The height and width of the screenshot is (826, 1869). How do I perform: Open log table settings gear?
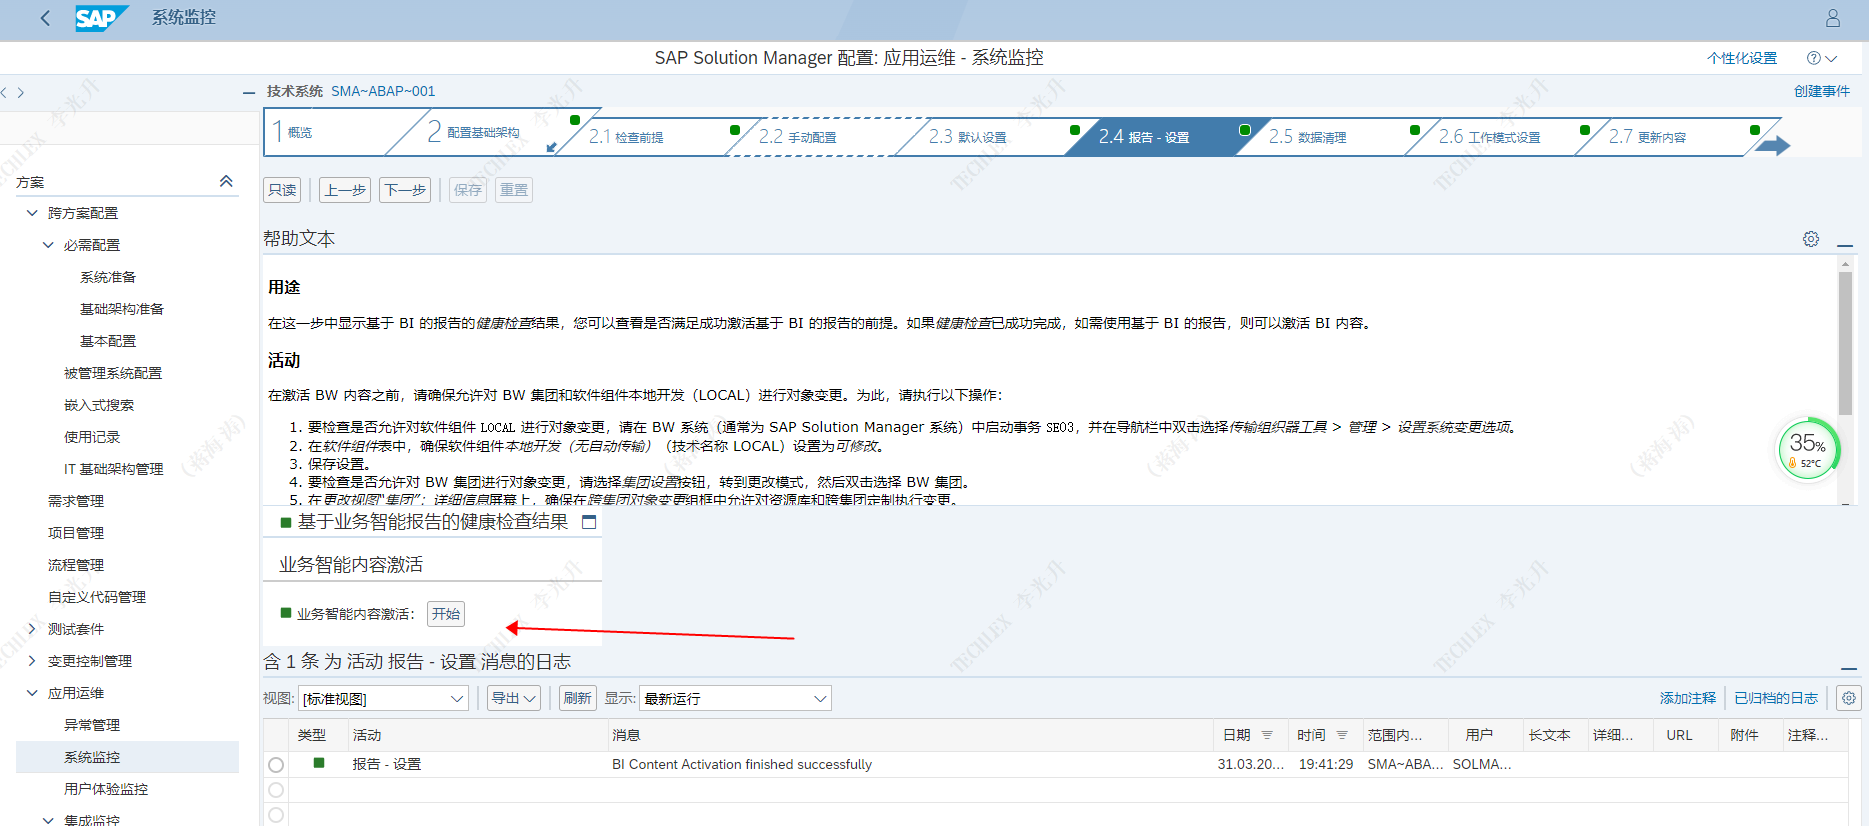(x=1849, y=698)
